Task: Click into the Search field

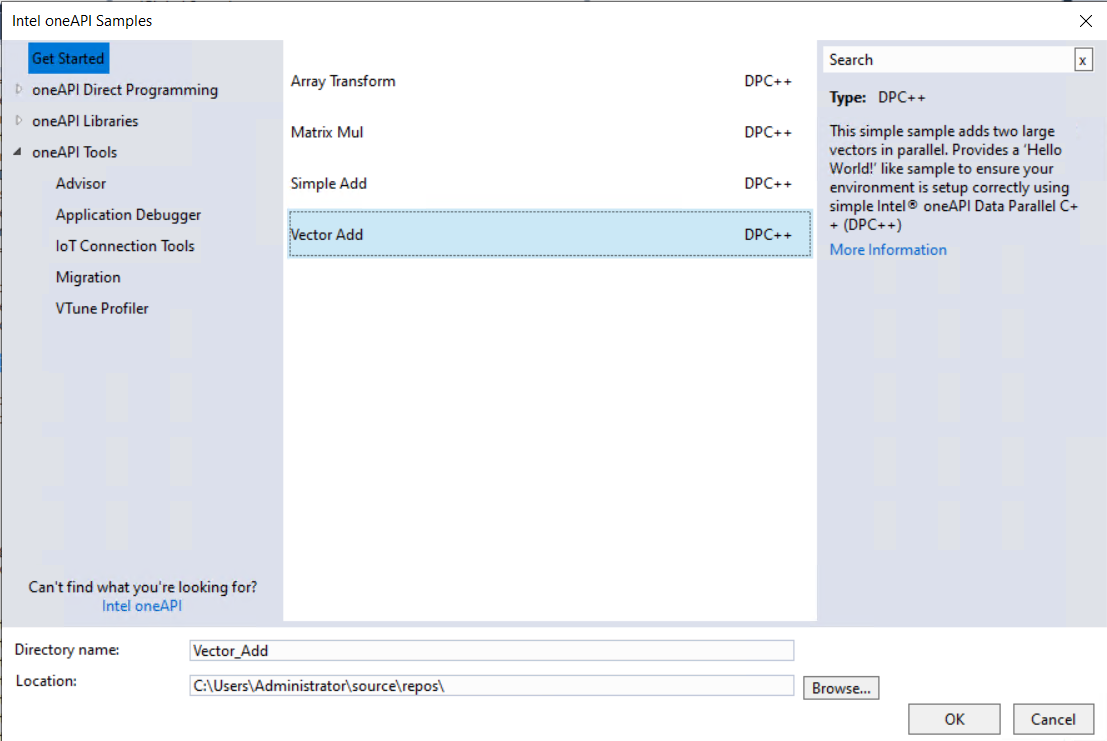Action: click(947, 60)
